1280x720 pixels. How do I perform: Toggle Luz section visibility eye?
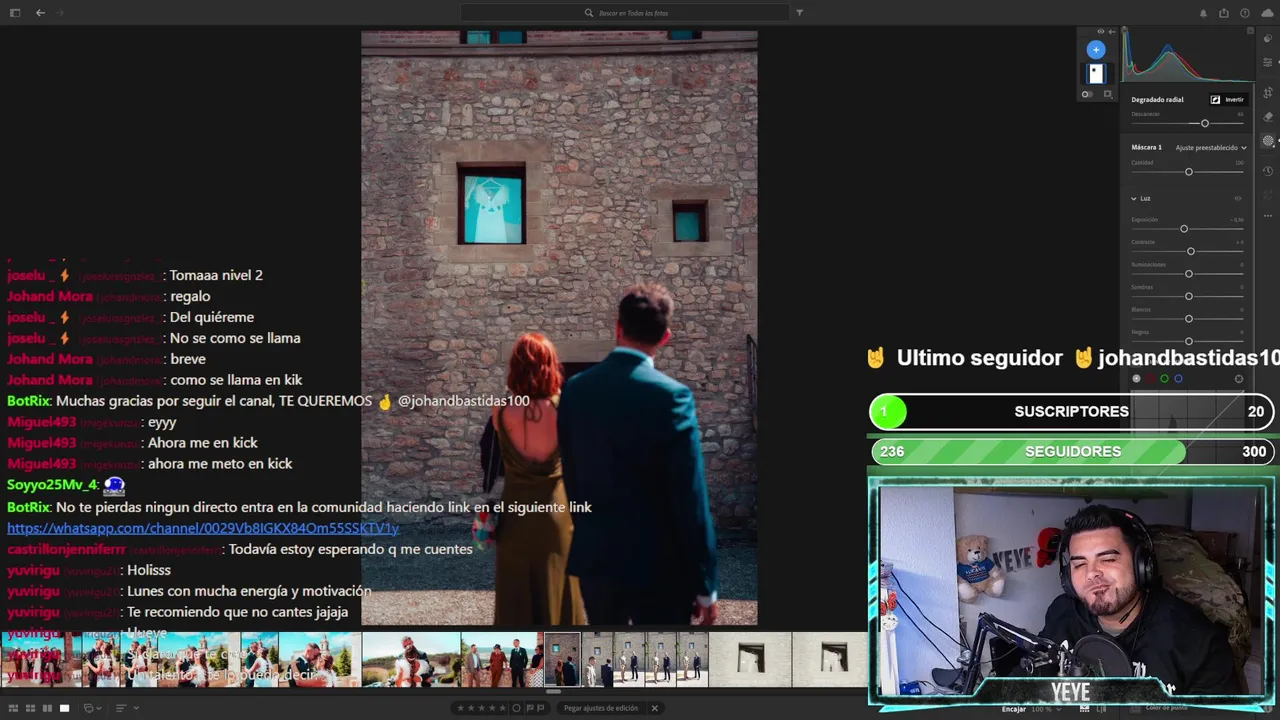1238,198
